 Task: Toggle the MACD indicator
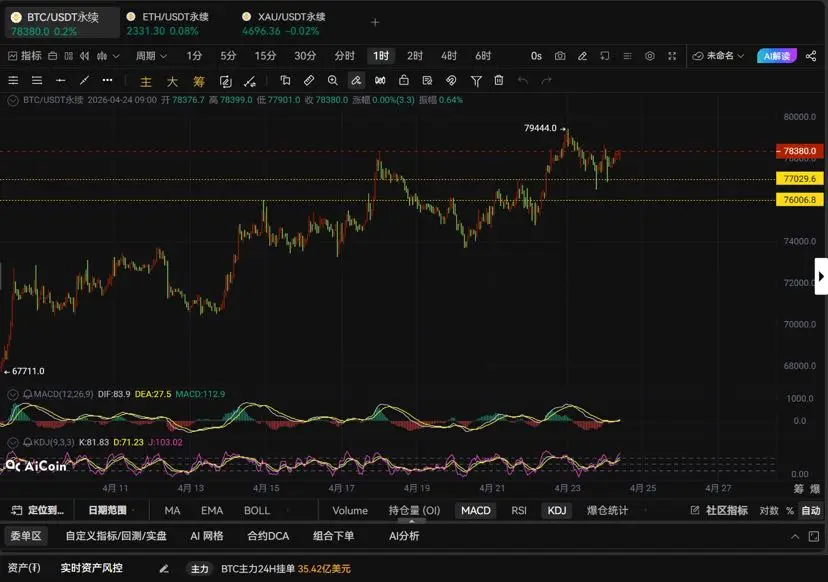tap(476, 511)
